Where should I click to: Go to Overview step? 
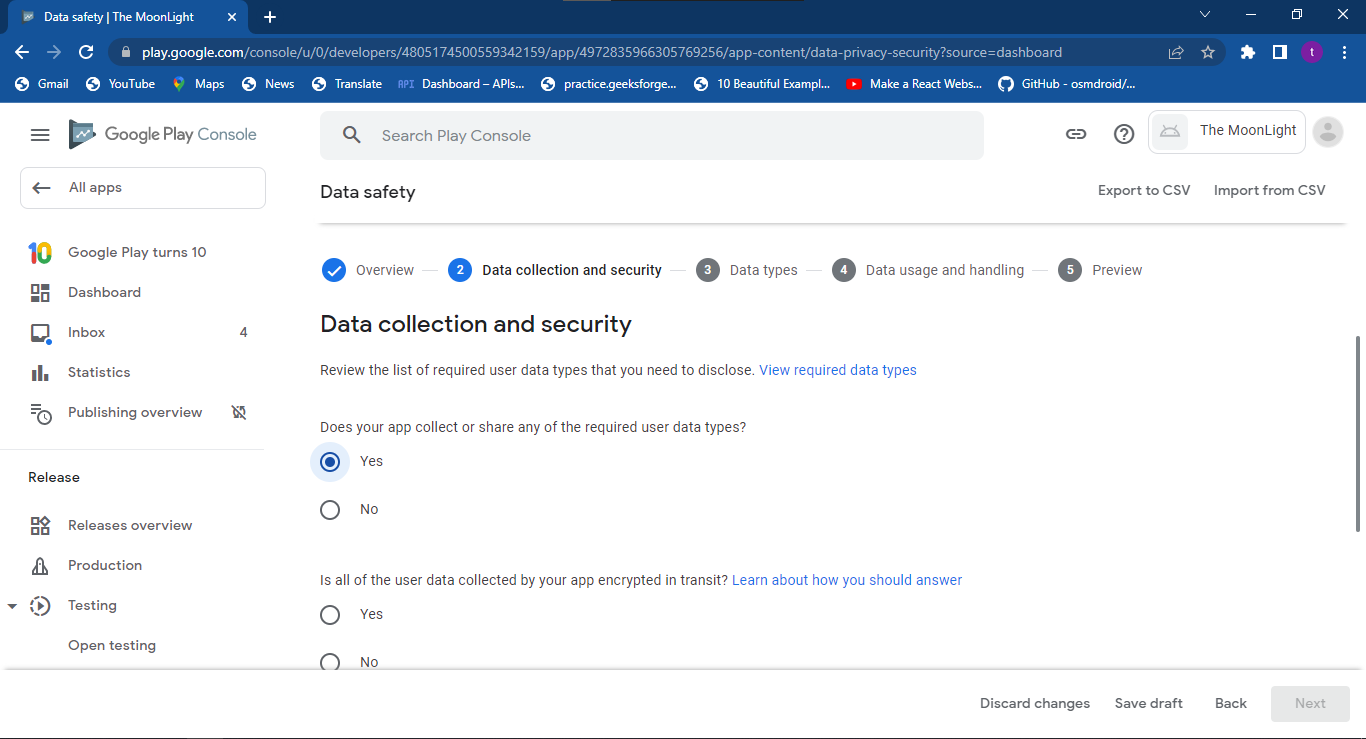(x=368, y=270)
